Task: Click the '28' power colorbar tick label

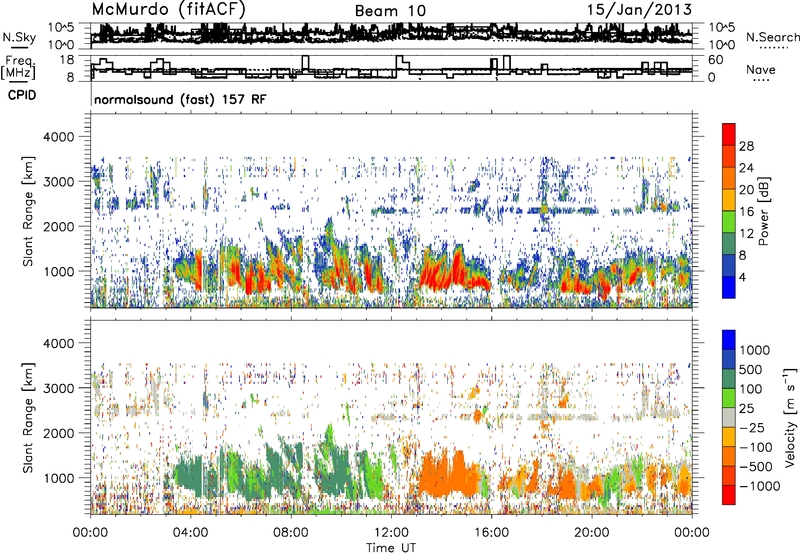Action: pyautogui.click(x=746, y=146)
